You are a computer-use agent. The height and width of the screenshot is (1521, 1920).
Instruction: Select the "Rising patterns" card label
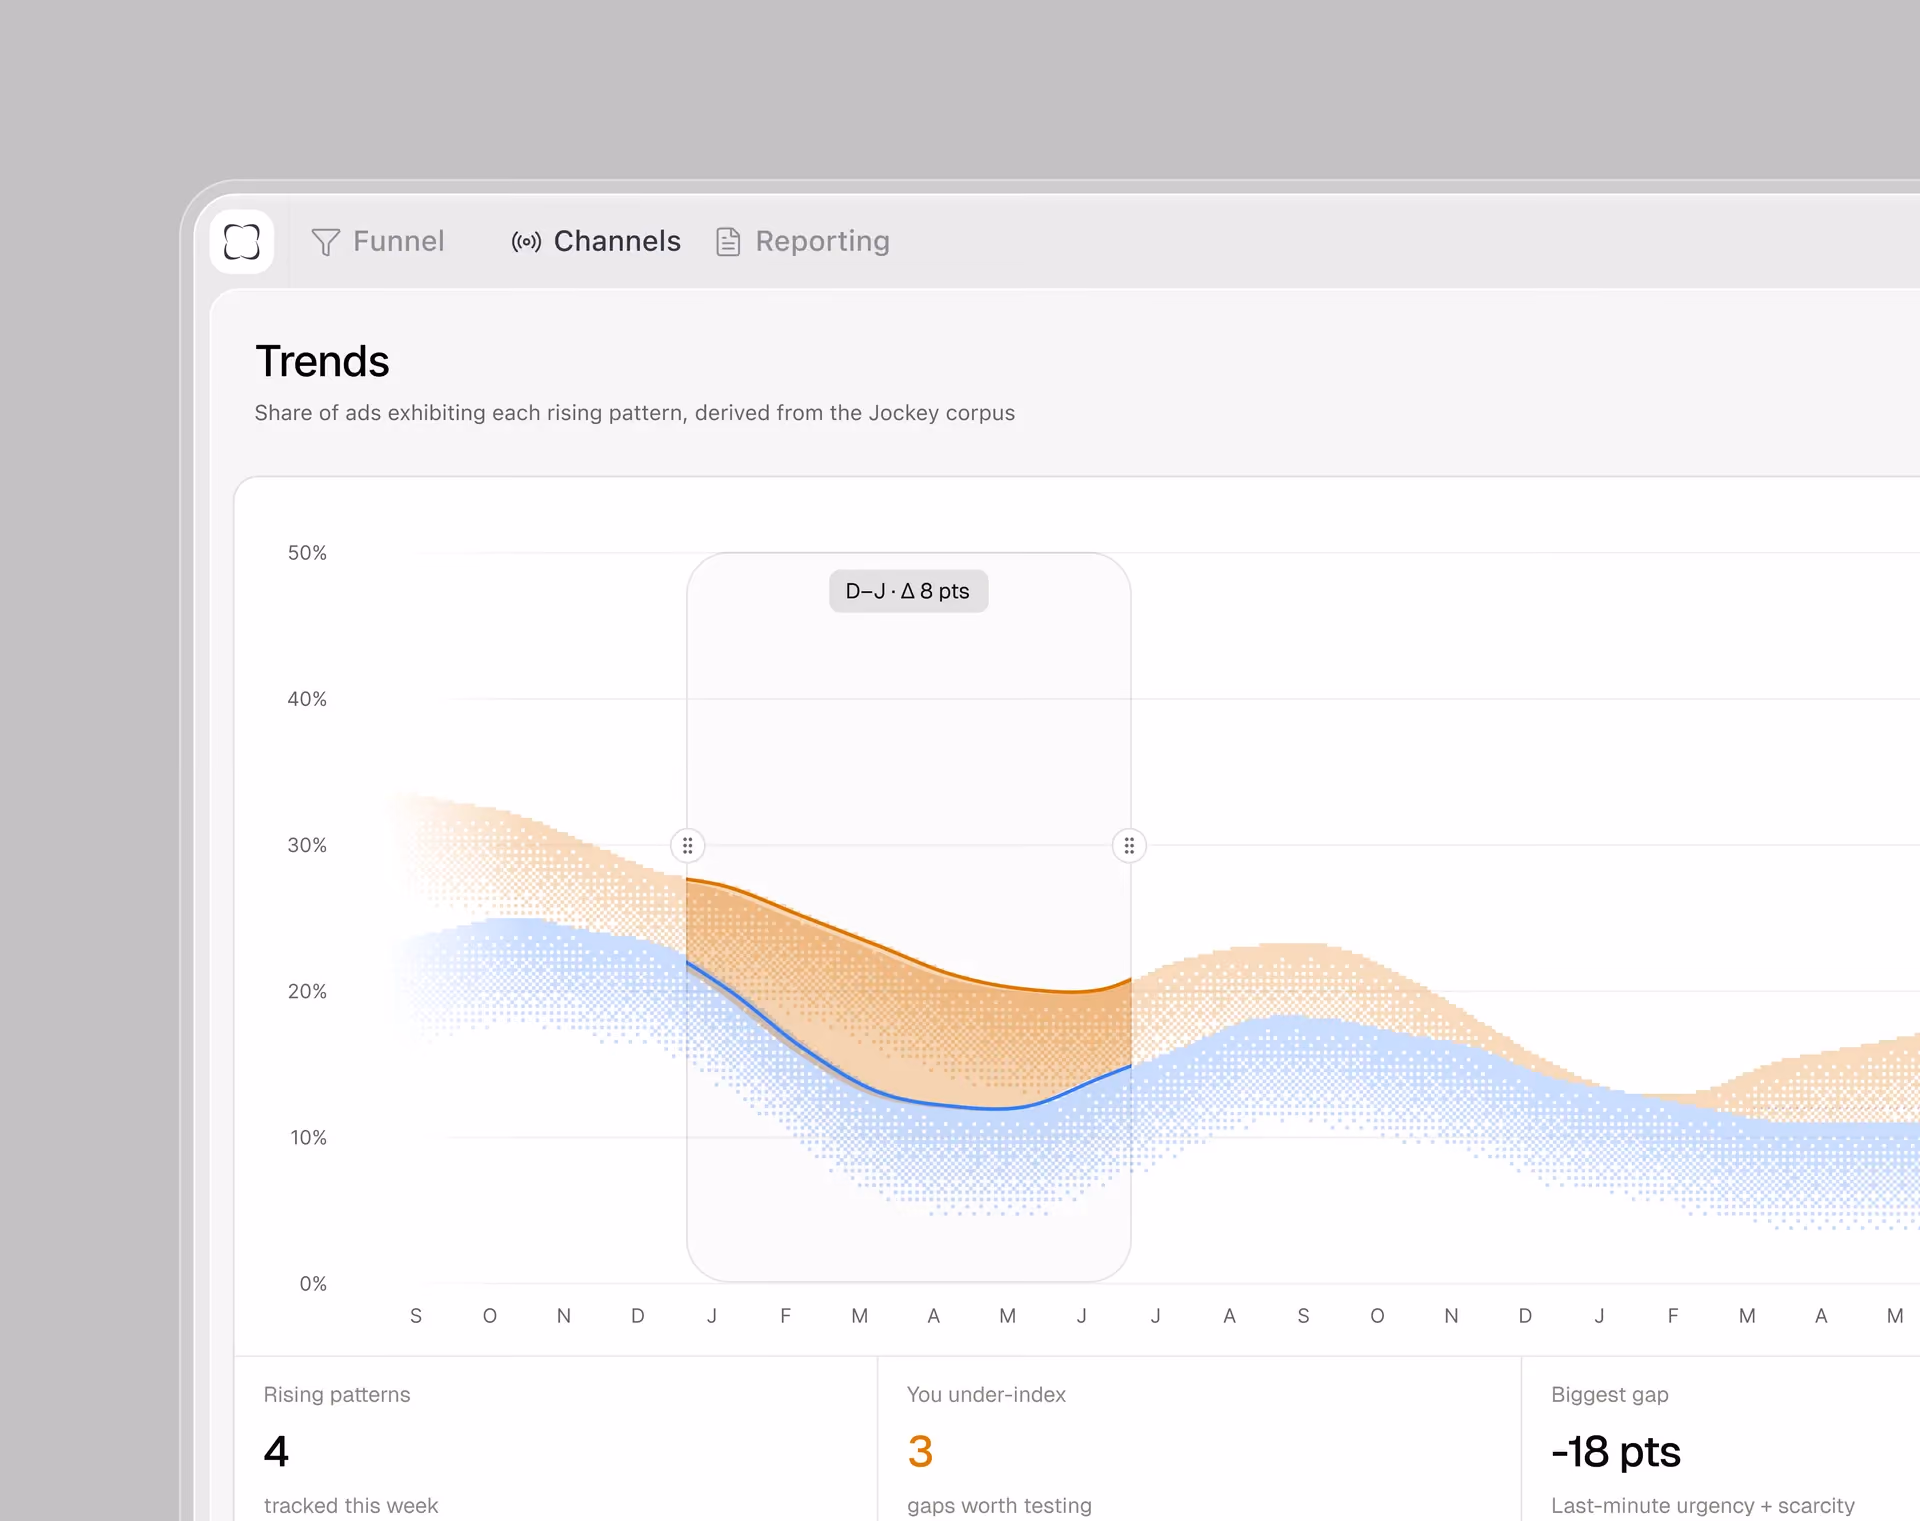click(x=337, y=1394)
